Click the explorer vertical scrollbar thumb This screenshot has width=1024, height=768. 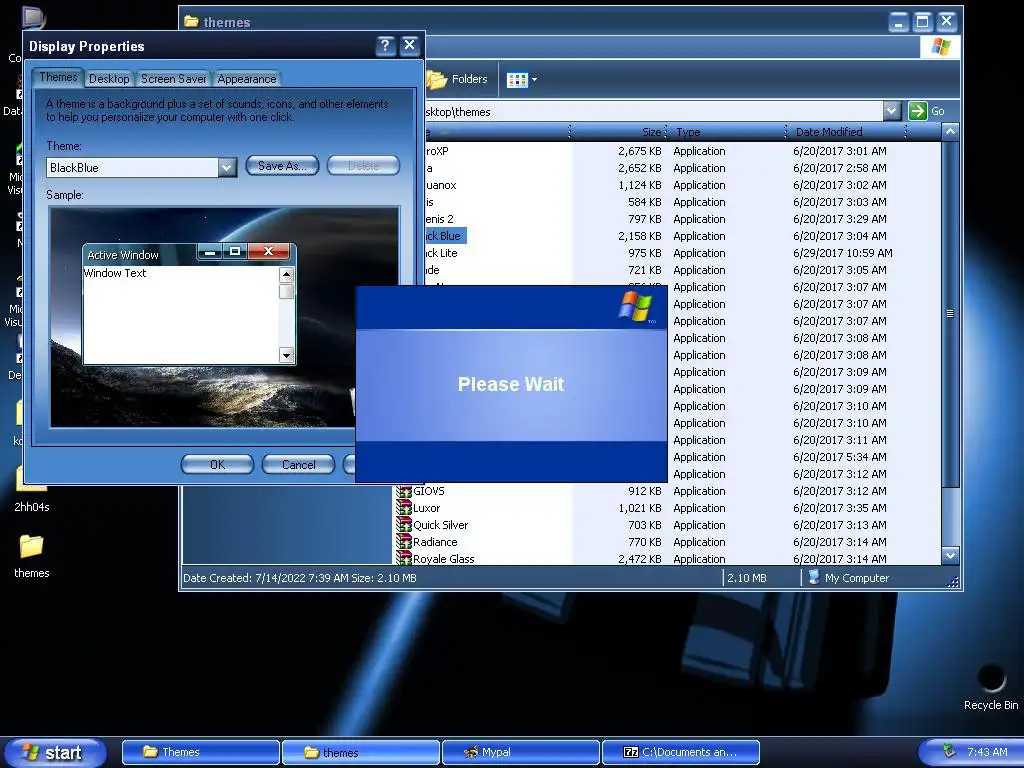click(x=950, y=313)
